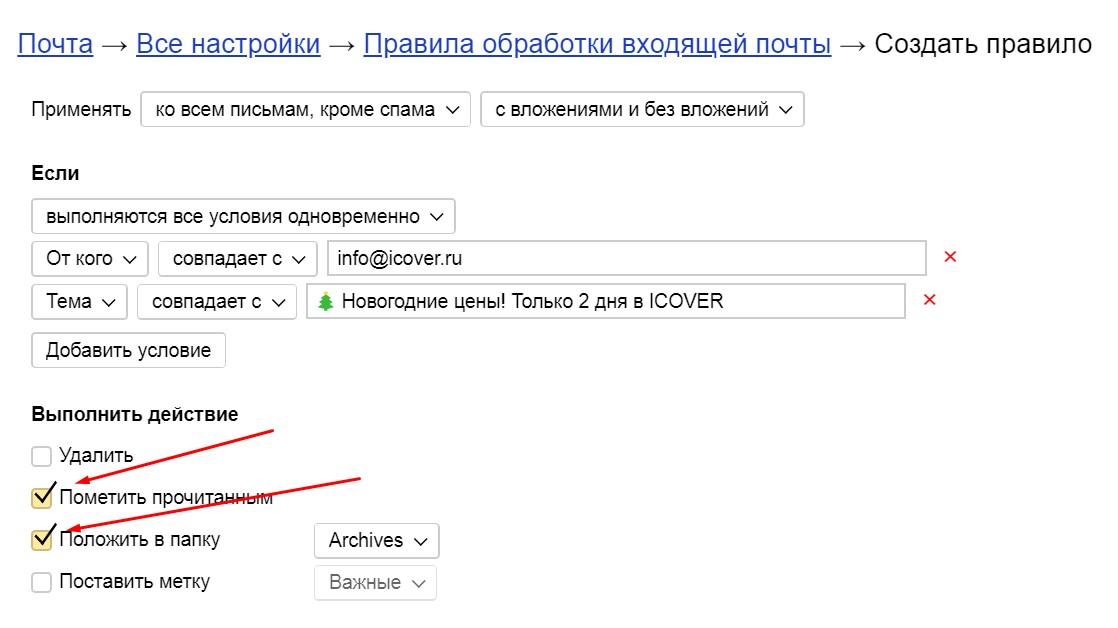Open the 'ко всем письмам, кроме спама' dropdown
This screenshot has width=1118, height=628.
tap(305, 110)
